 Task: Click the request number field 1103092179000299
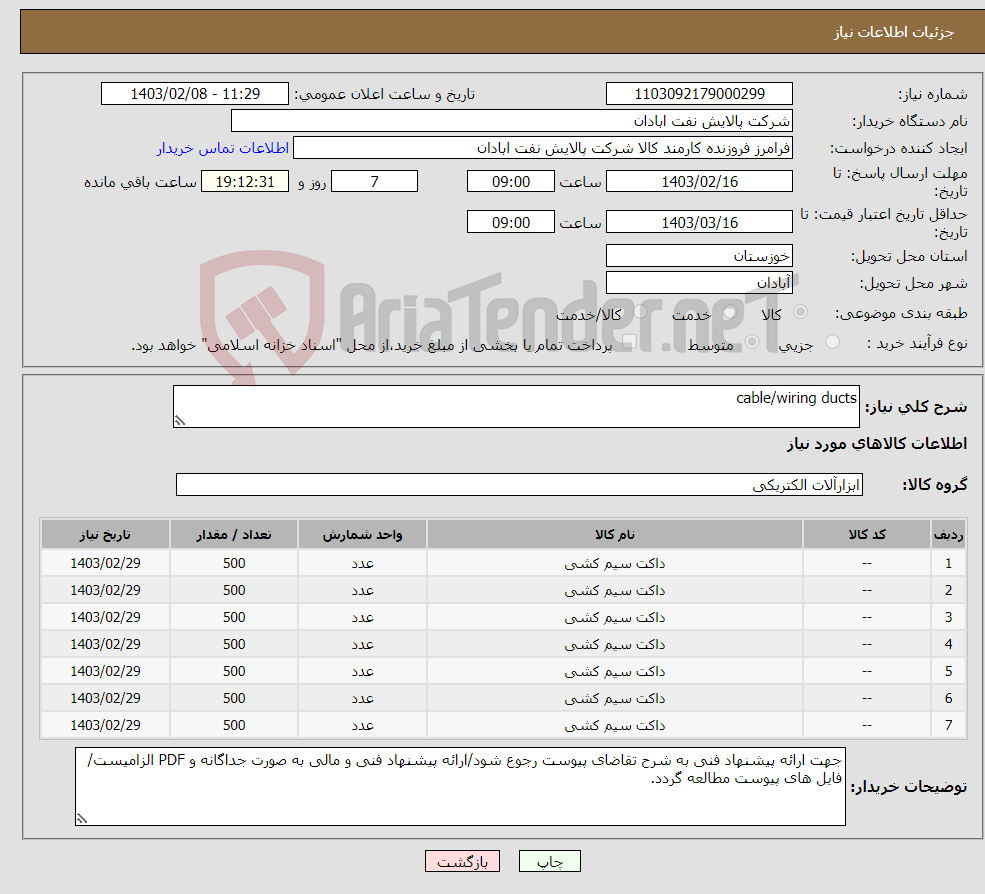click(x=699, y=94)
